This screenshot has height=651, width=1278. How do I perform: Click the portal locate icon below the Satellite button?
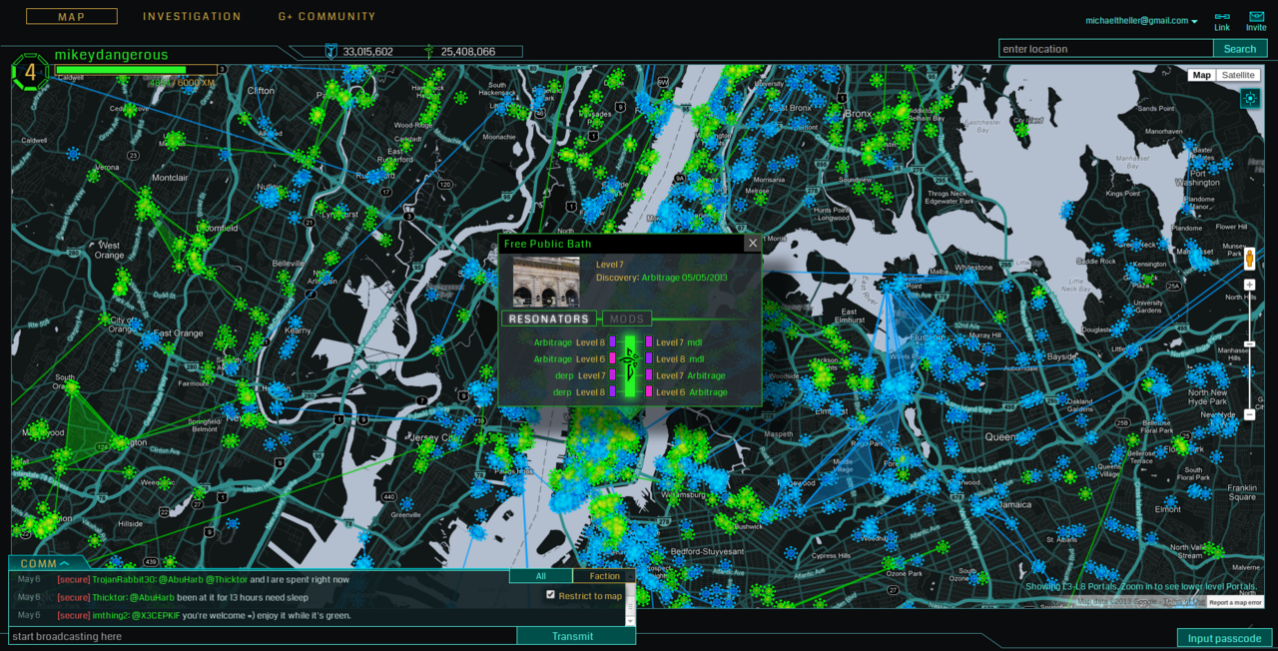pyautogui.click(x=1249, y=99)
